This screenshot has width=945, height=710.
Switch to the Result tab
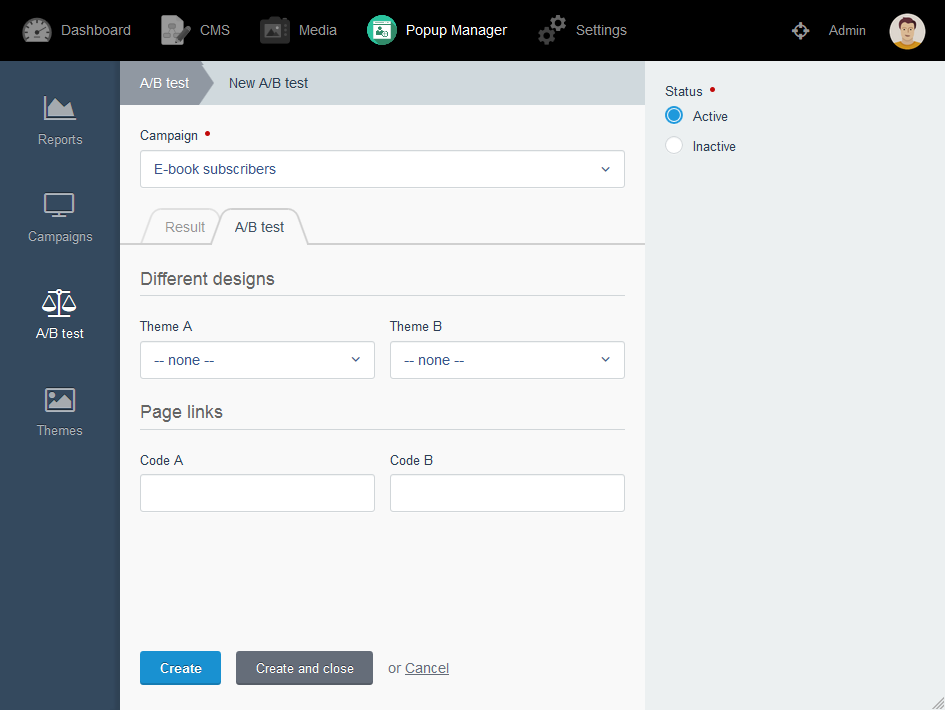(x=184, y=227)
